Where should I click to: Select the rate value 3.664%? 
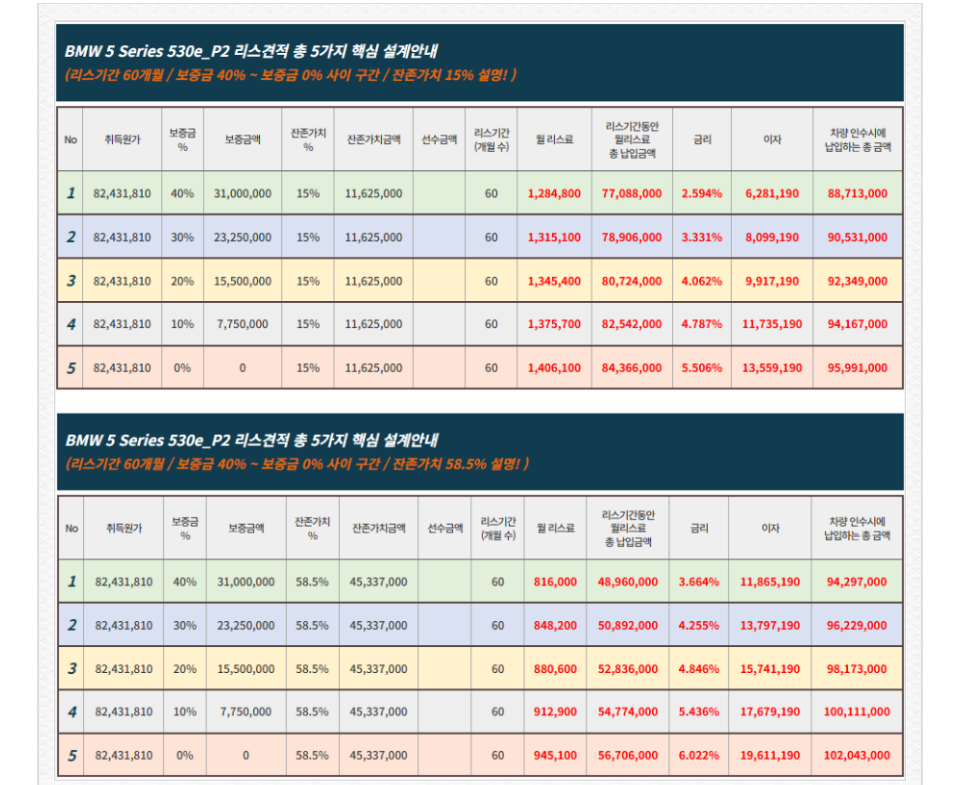pos(699,581)
